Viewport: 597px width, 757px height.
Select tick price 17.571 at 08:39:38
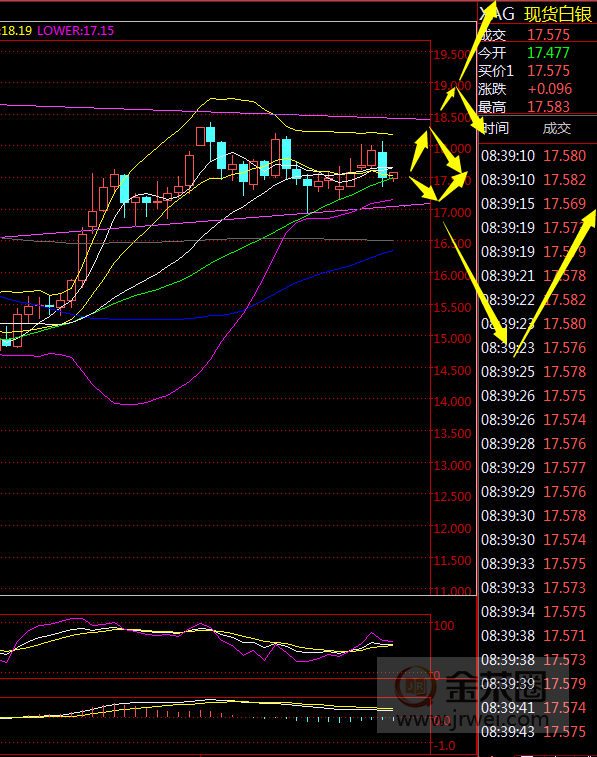pos(565,636)
